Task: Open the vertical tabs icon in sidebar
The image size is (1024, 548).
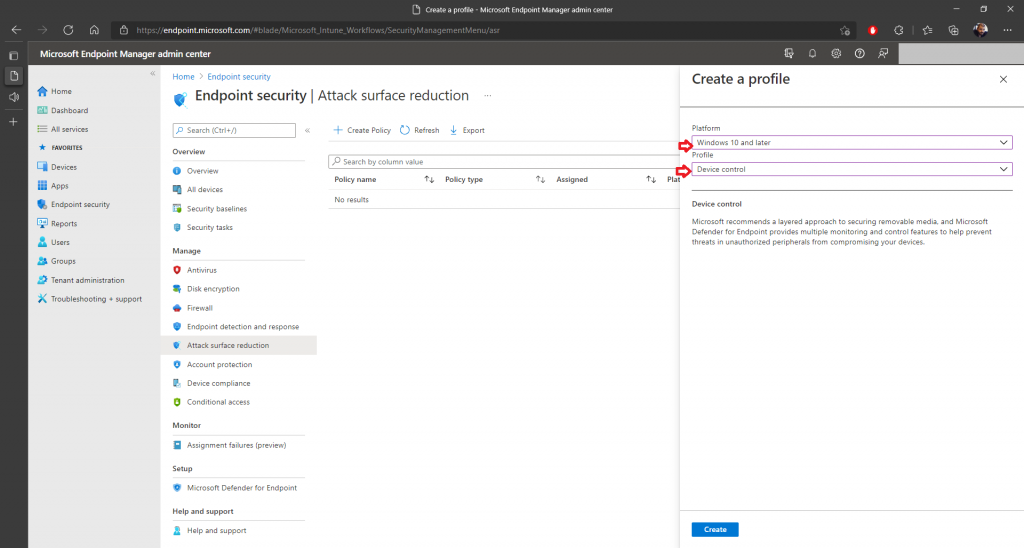Action: pos(14,56)
